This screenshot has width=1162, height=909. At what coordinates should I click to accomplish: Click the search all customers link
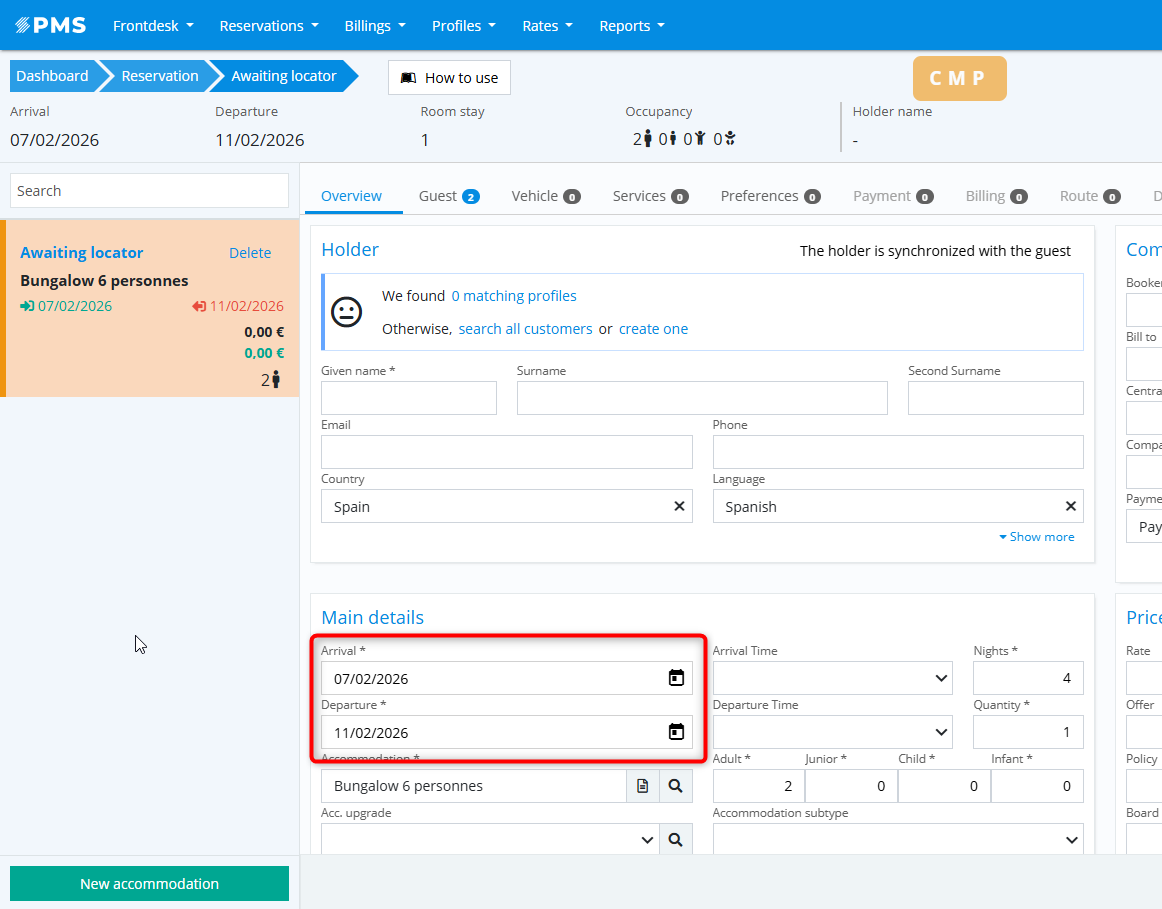tap(525, 329)
